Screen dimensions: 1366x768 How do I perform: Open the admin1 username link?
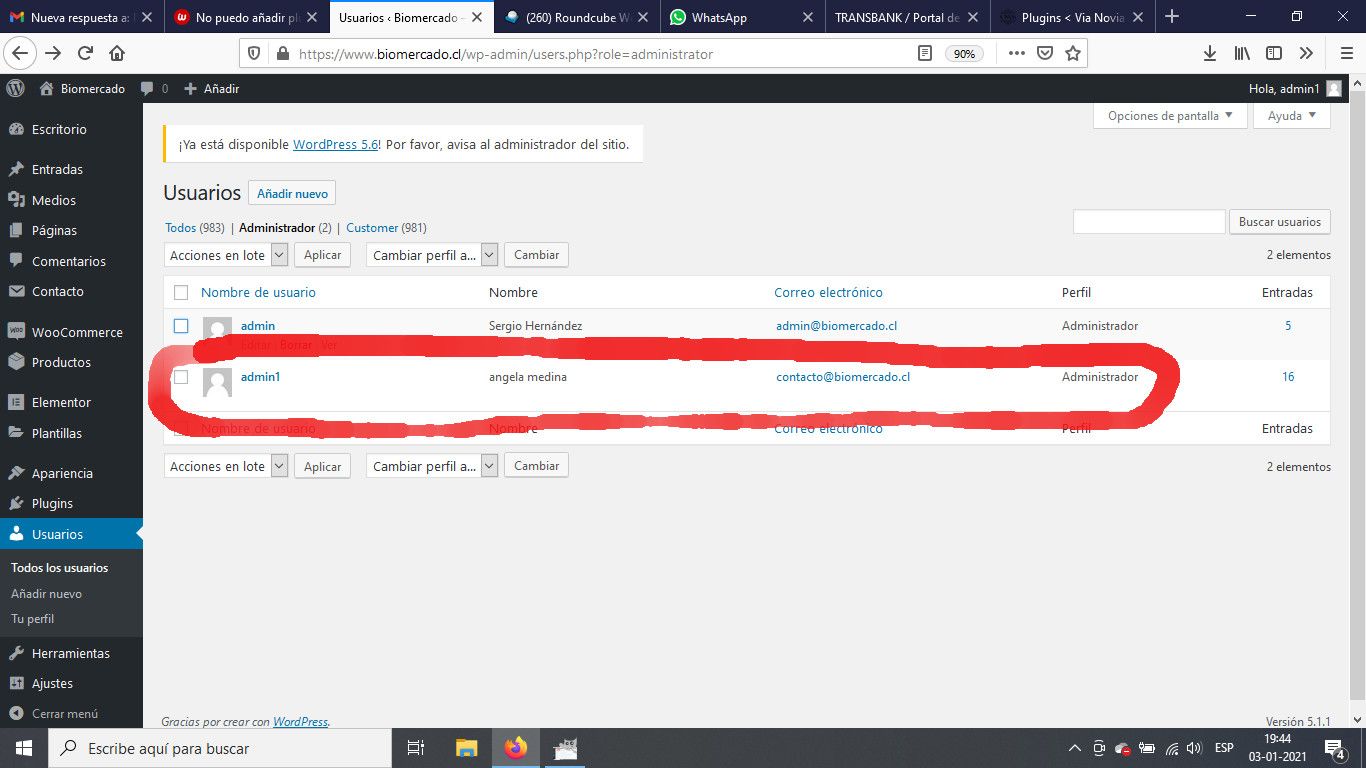coord(260,377)
